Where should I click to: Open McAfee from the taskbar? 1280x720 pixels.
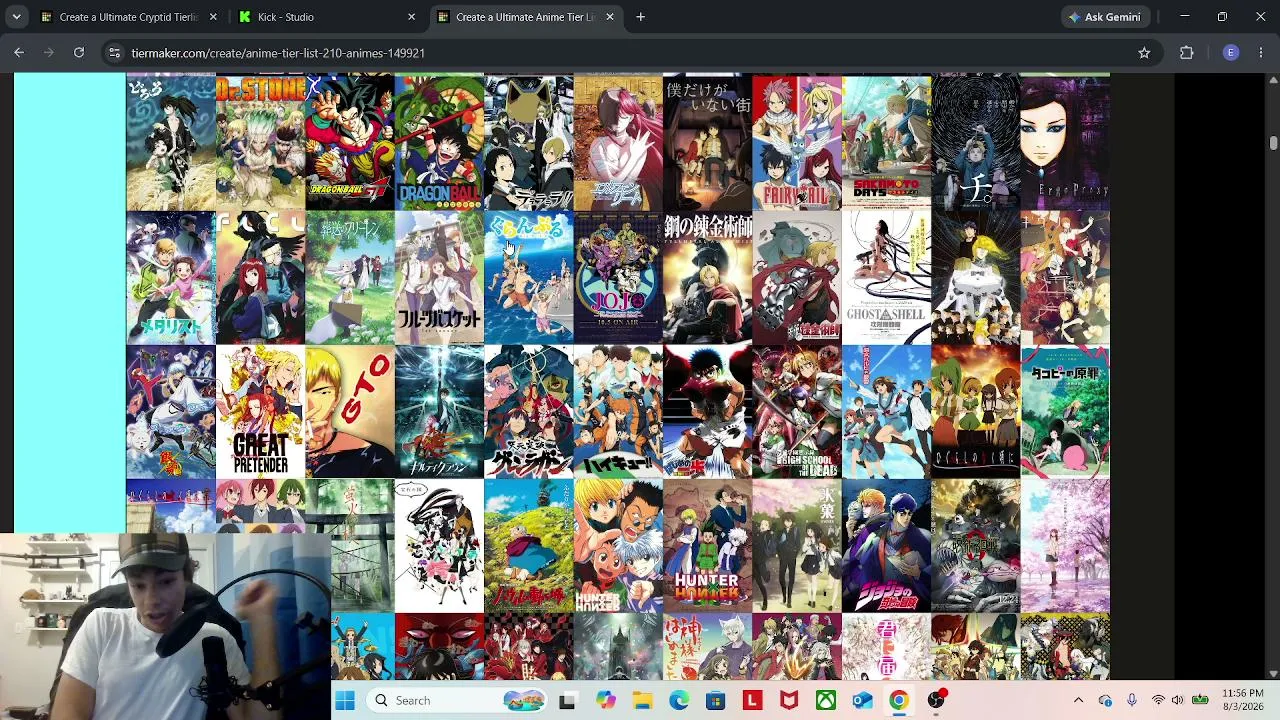pyautogui.click(x=789, y=701)
